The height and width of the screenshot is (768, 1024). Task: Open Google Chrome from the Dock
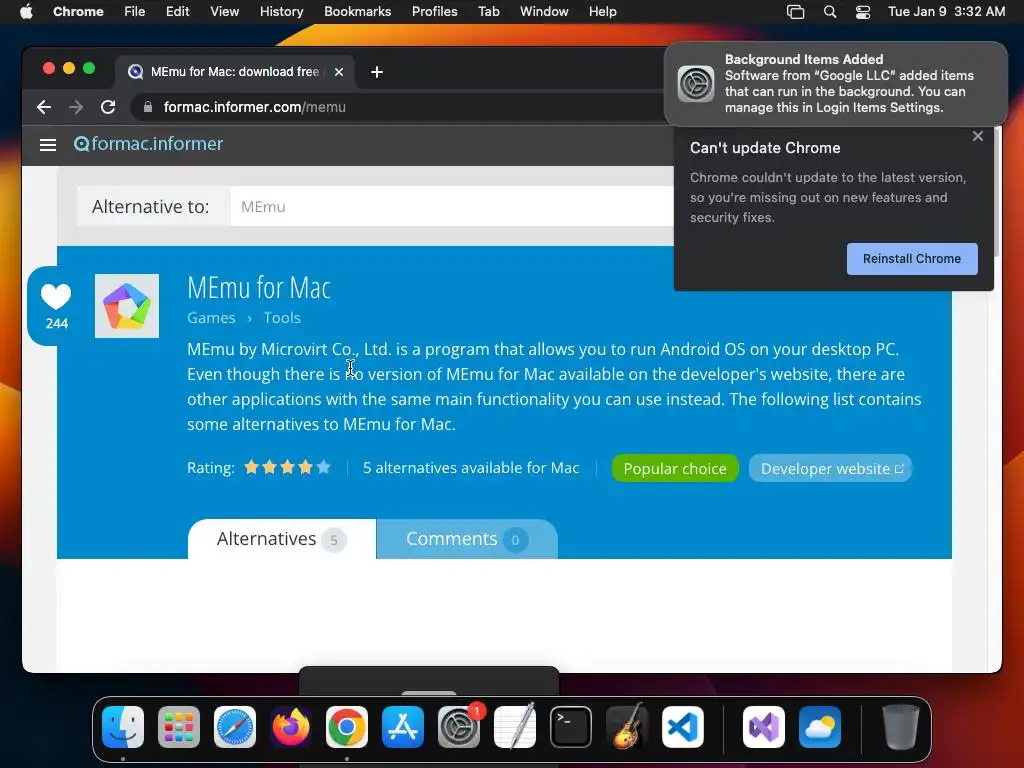coord(347,727)
